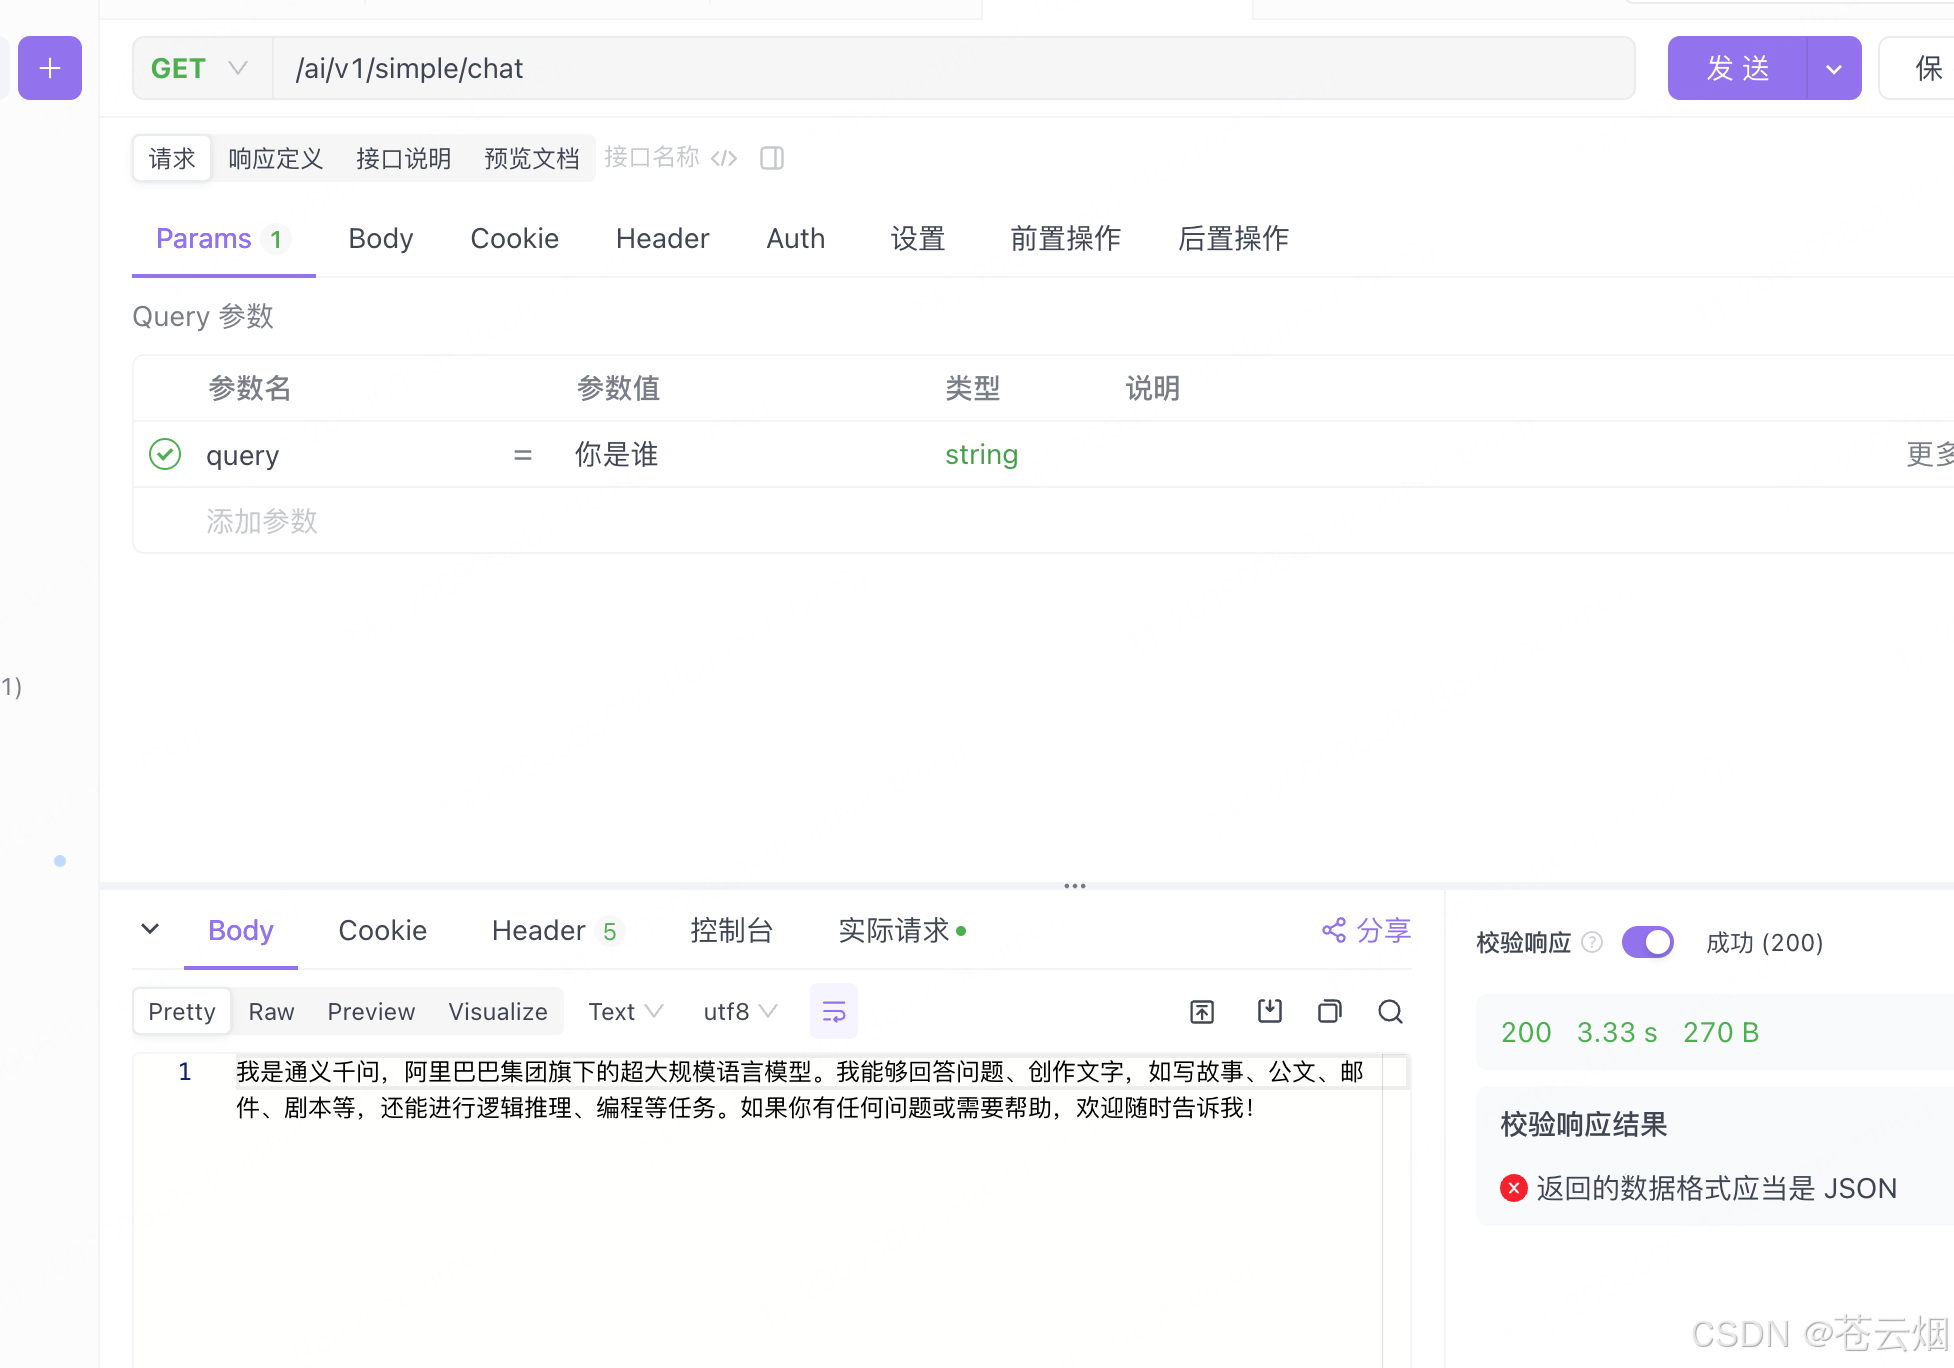Open the Text format dropdown
This screenshot has width=1954, height=1368.
(x=625, y=1012)
